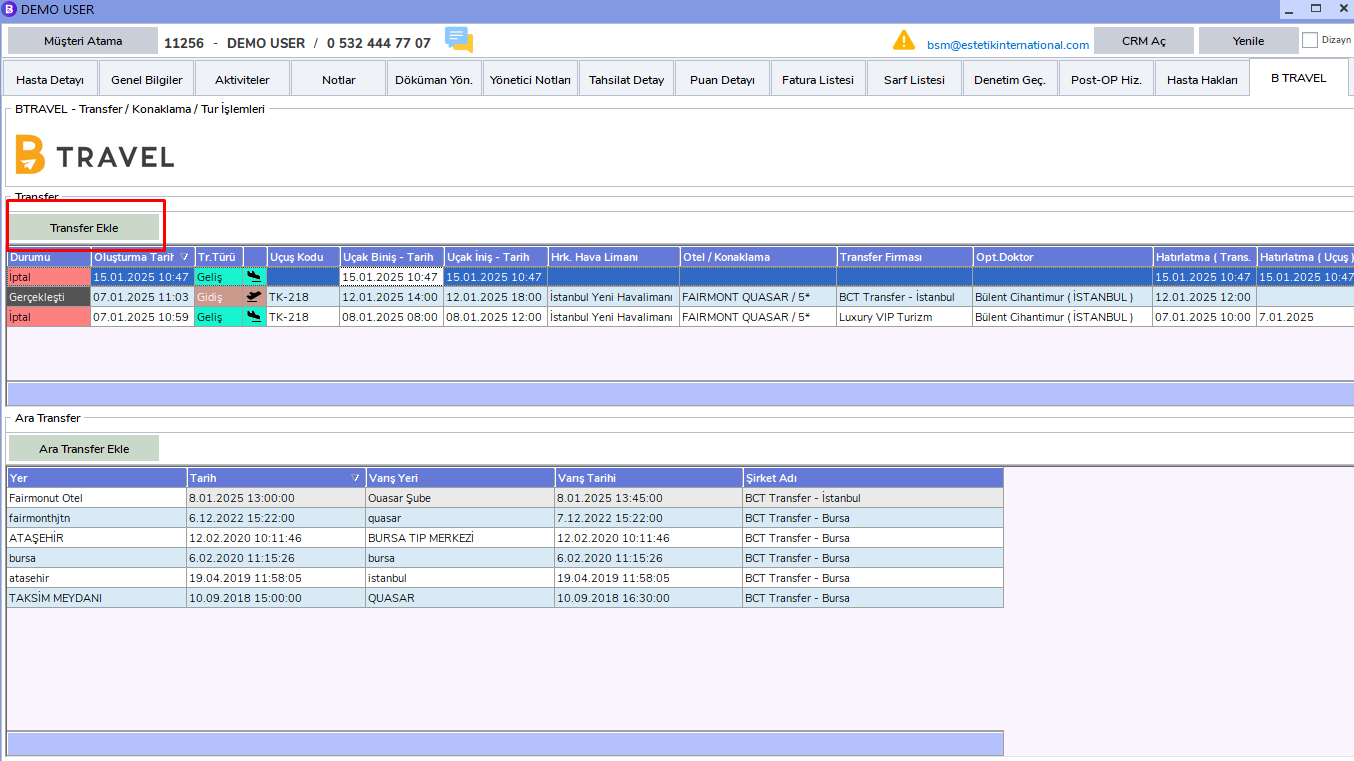Screen dimensions: 1354x761
Task: Click the Varış Tarihi column header
Action: pos(649,478)
